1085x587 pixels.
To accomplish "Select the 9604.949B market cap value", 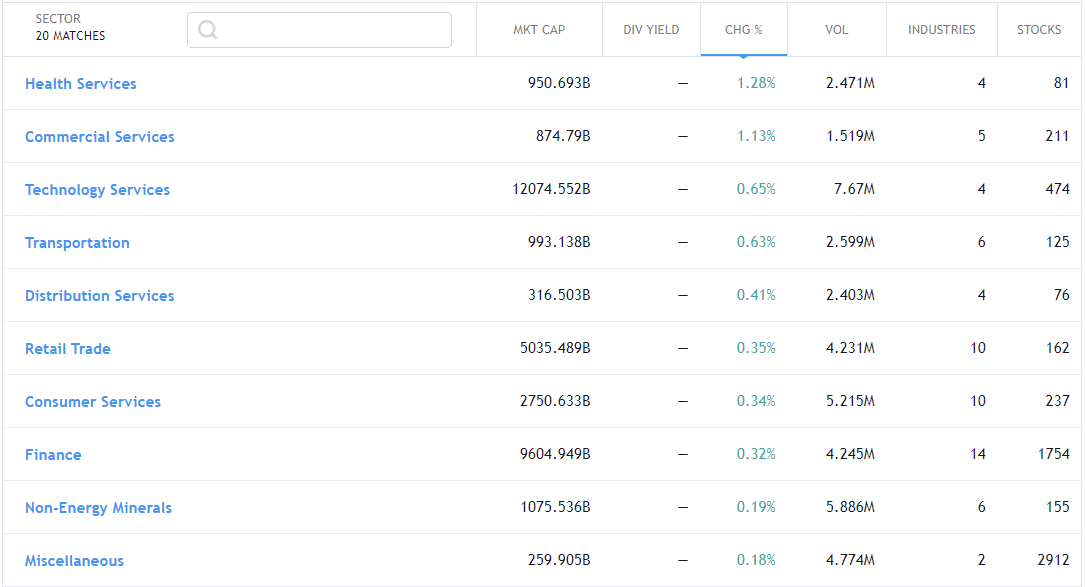I will coord(555,454).
